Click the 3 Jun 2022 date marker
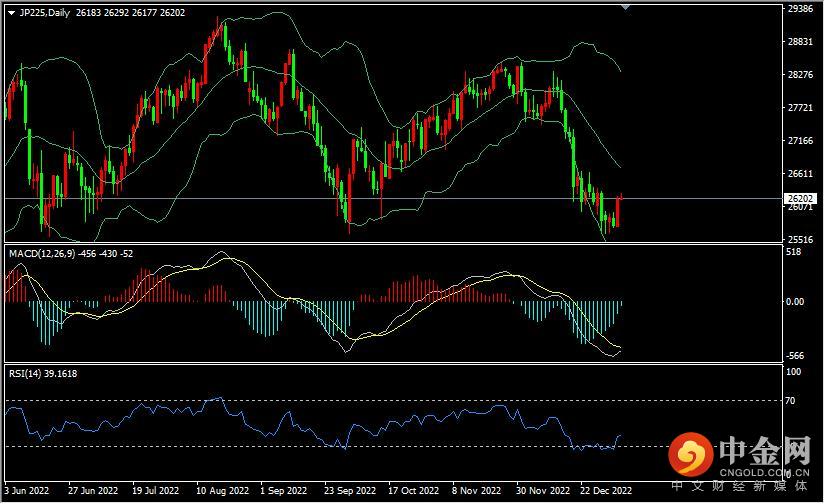The height and width of the screenshot is (504, 825). coord(25,491)
